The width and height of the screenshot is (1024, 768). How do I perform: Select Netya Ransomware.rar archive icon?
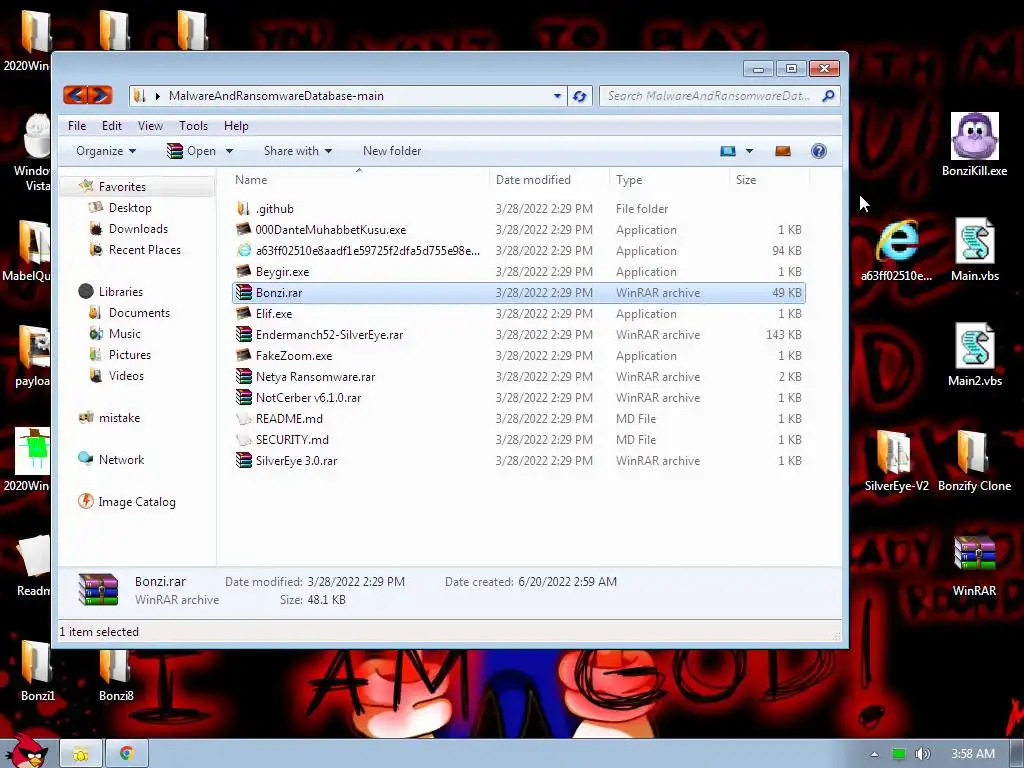244,377
